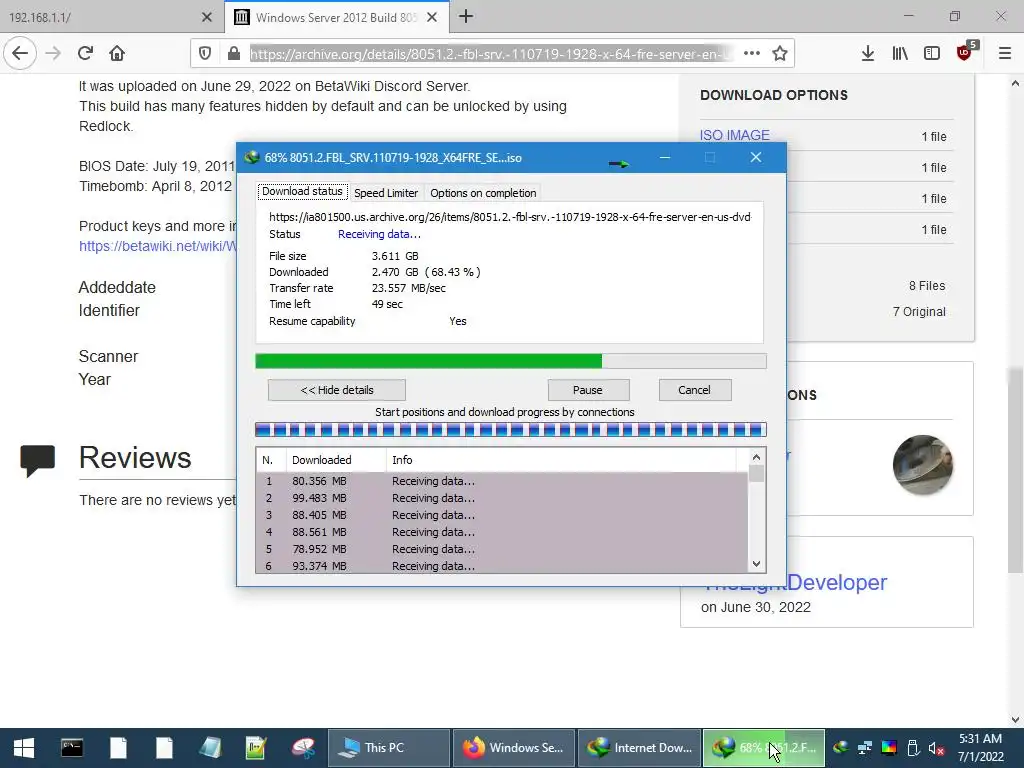The image size is (1024, 768).
Task: Open the TheLightDeveloper uploader link
Action: pos(837,582)
